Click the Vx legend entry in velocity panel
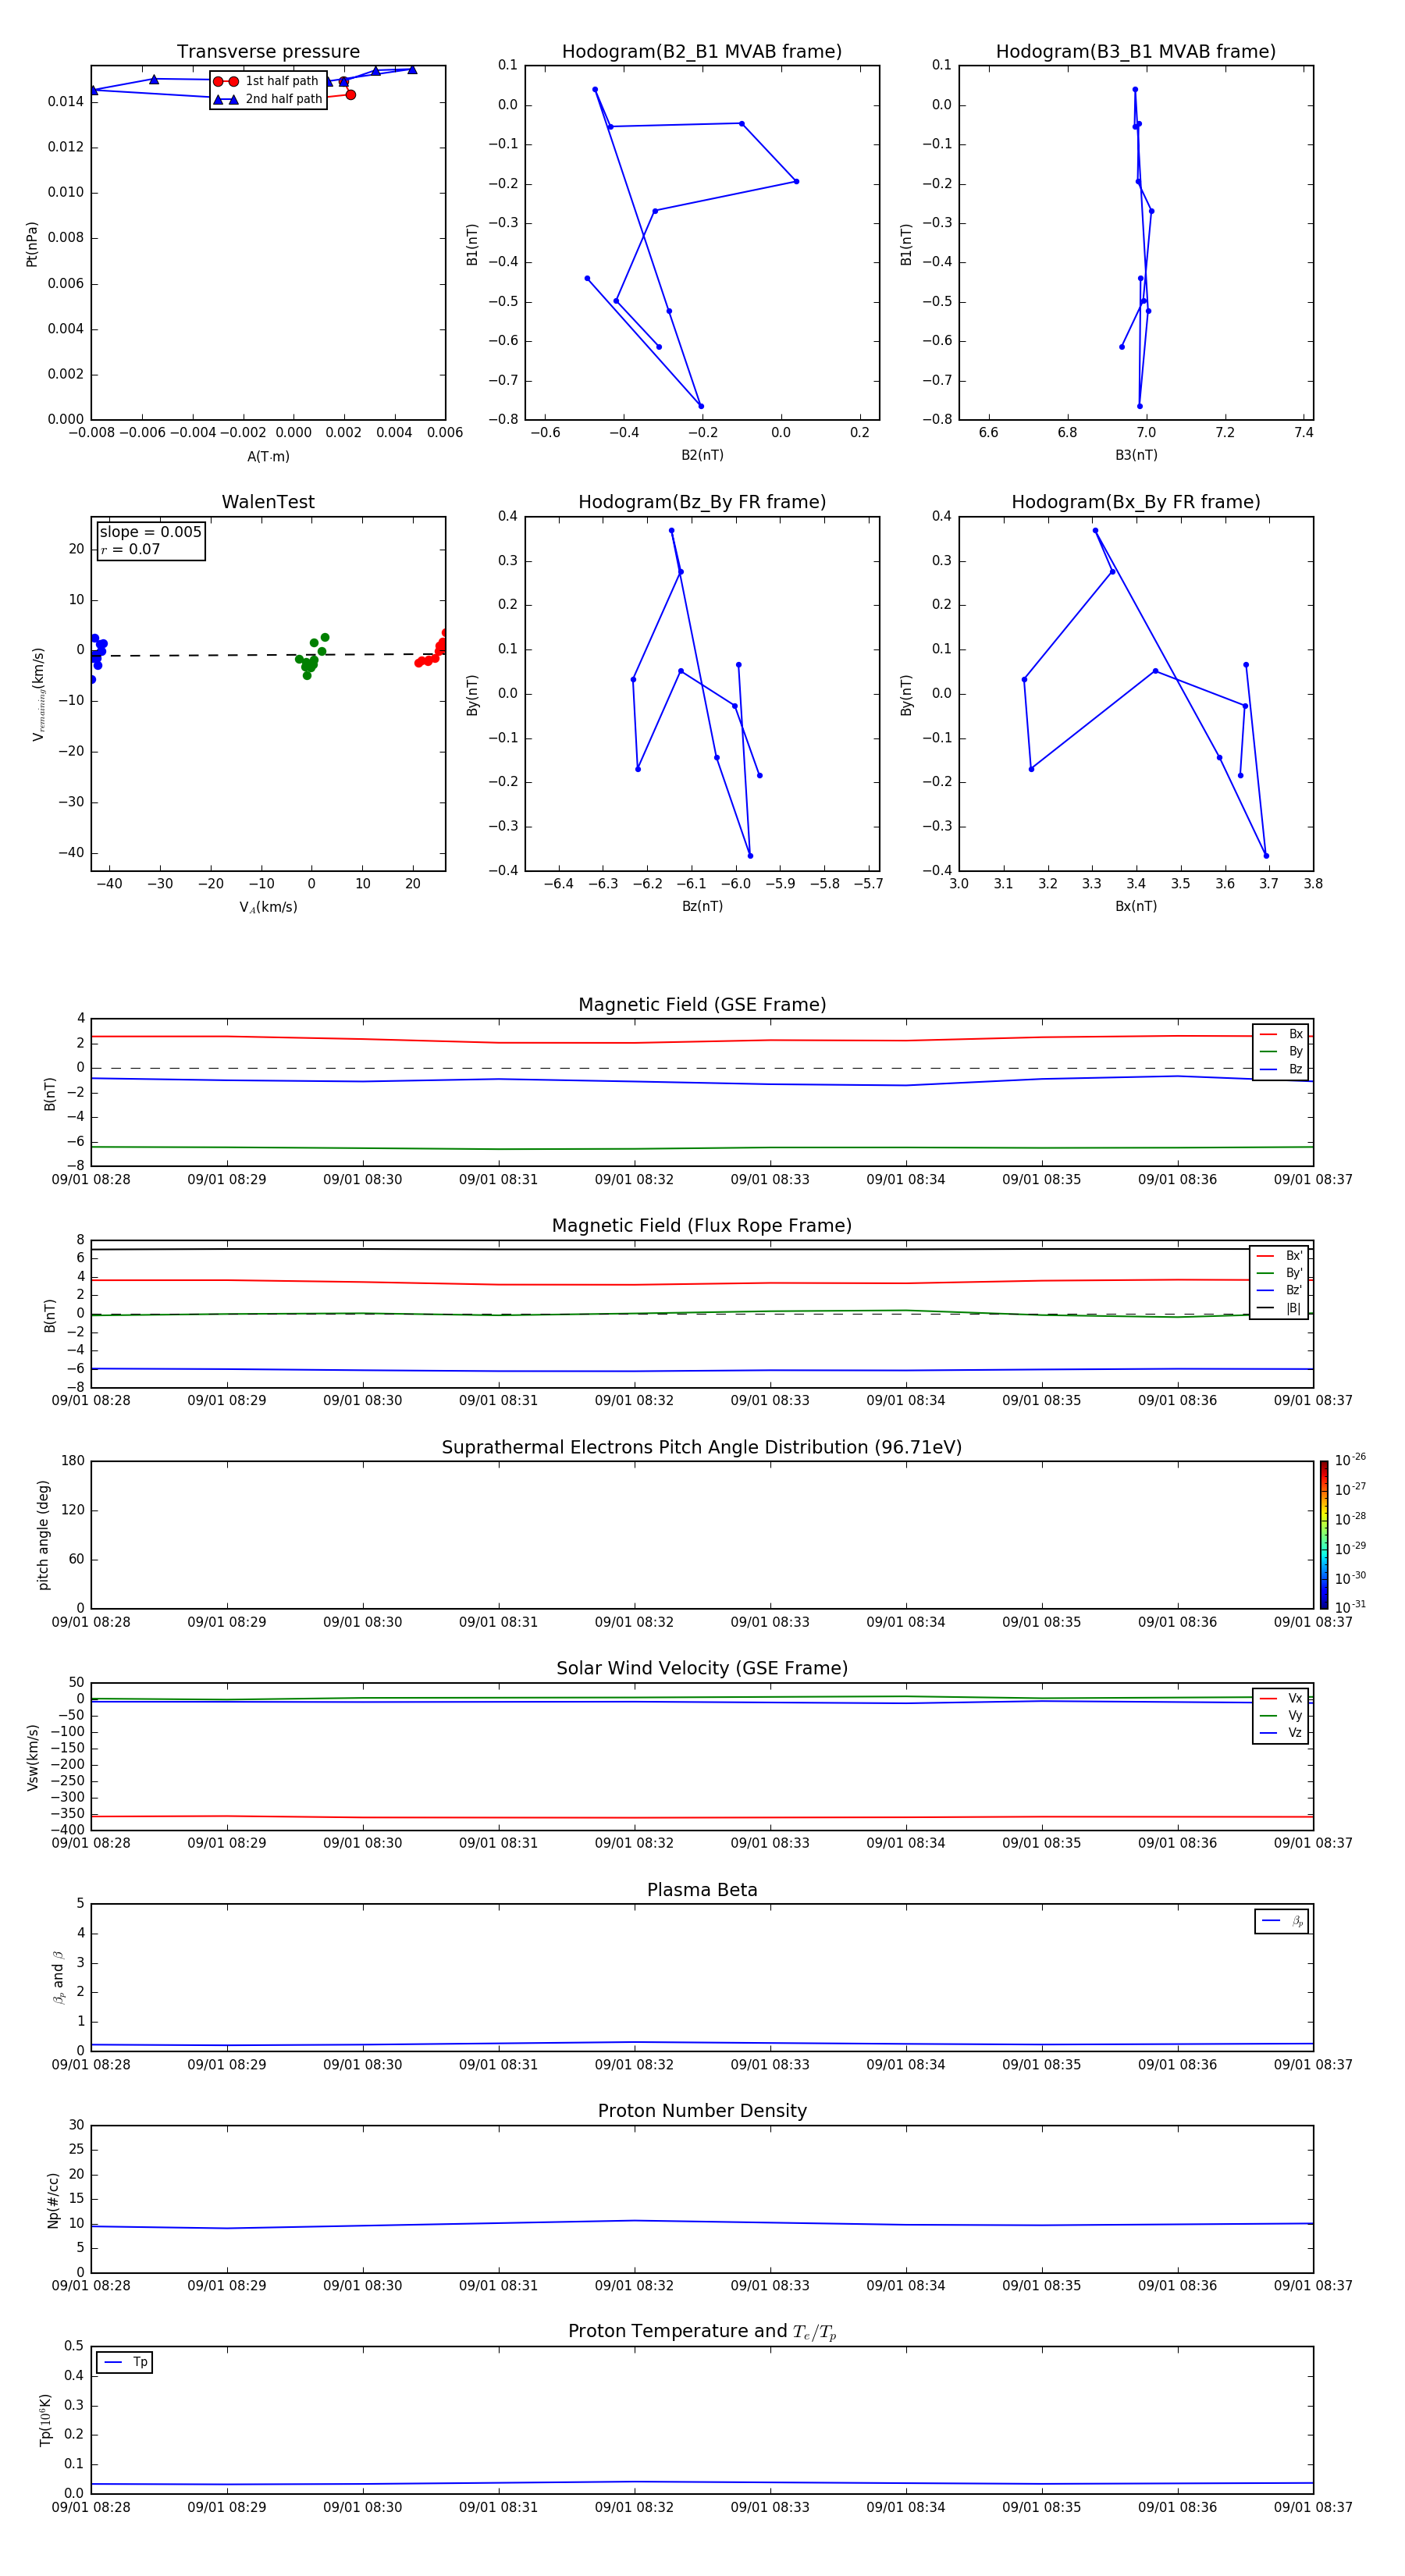The width and height of the screenshot is (1405, 2576). pyautogui.click(x=1281, y=1698)
